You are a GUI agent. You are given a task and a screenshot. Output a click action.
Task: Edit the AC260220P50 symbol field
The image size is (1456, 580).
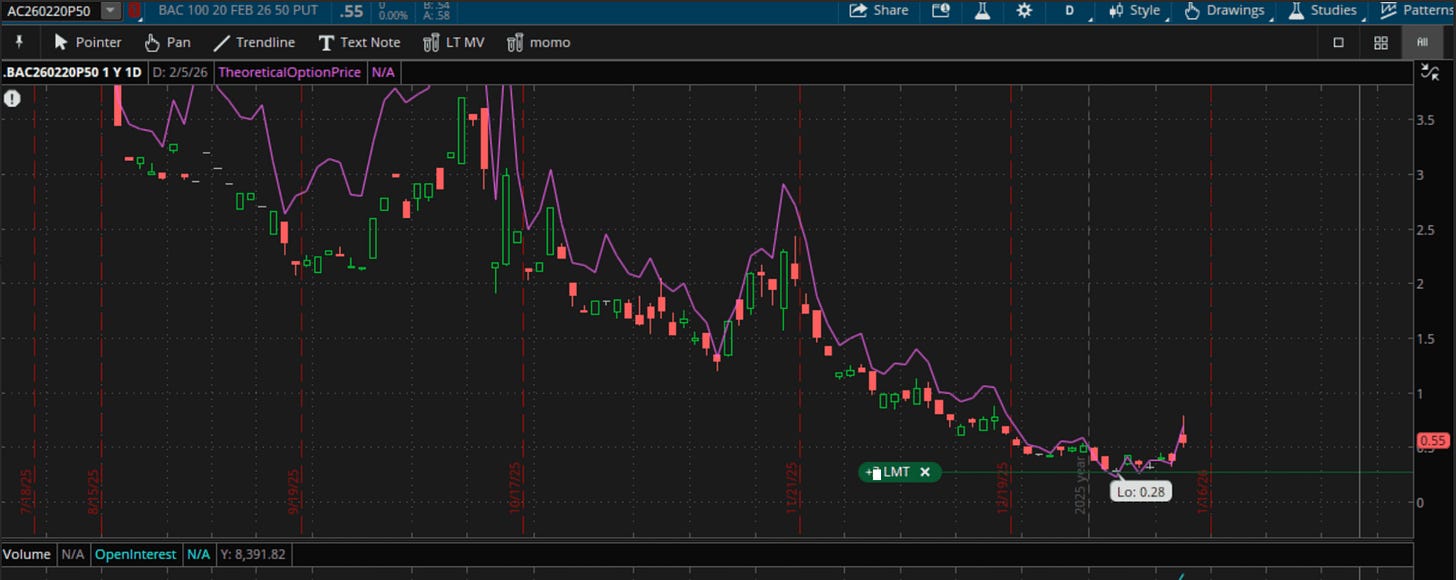50,10
